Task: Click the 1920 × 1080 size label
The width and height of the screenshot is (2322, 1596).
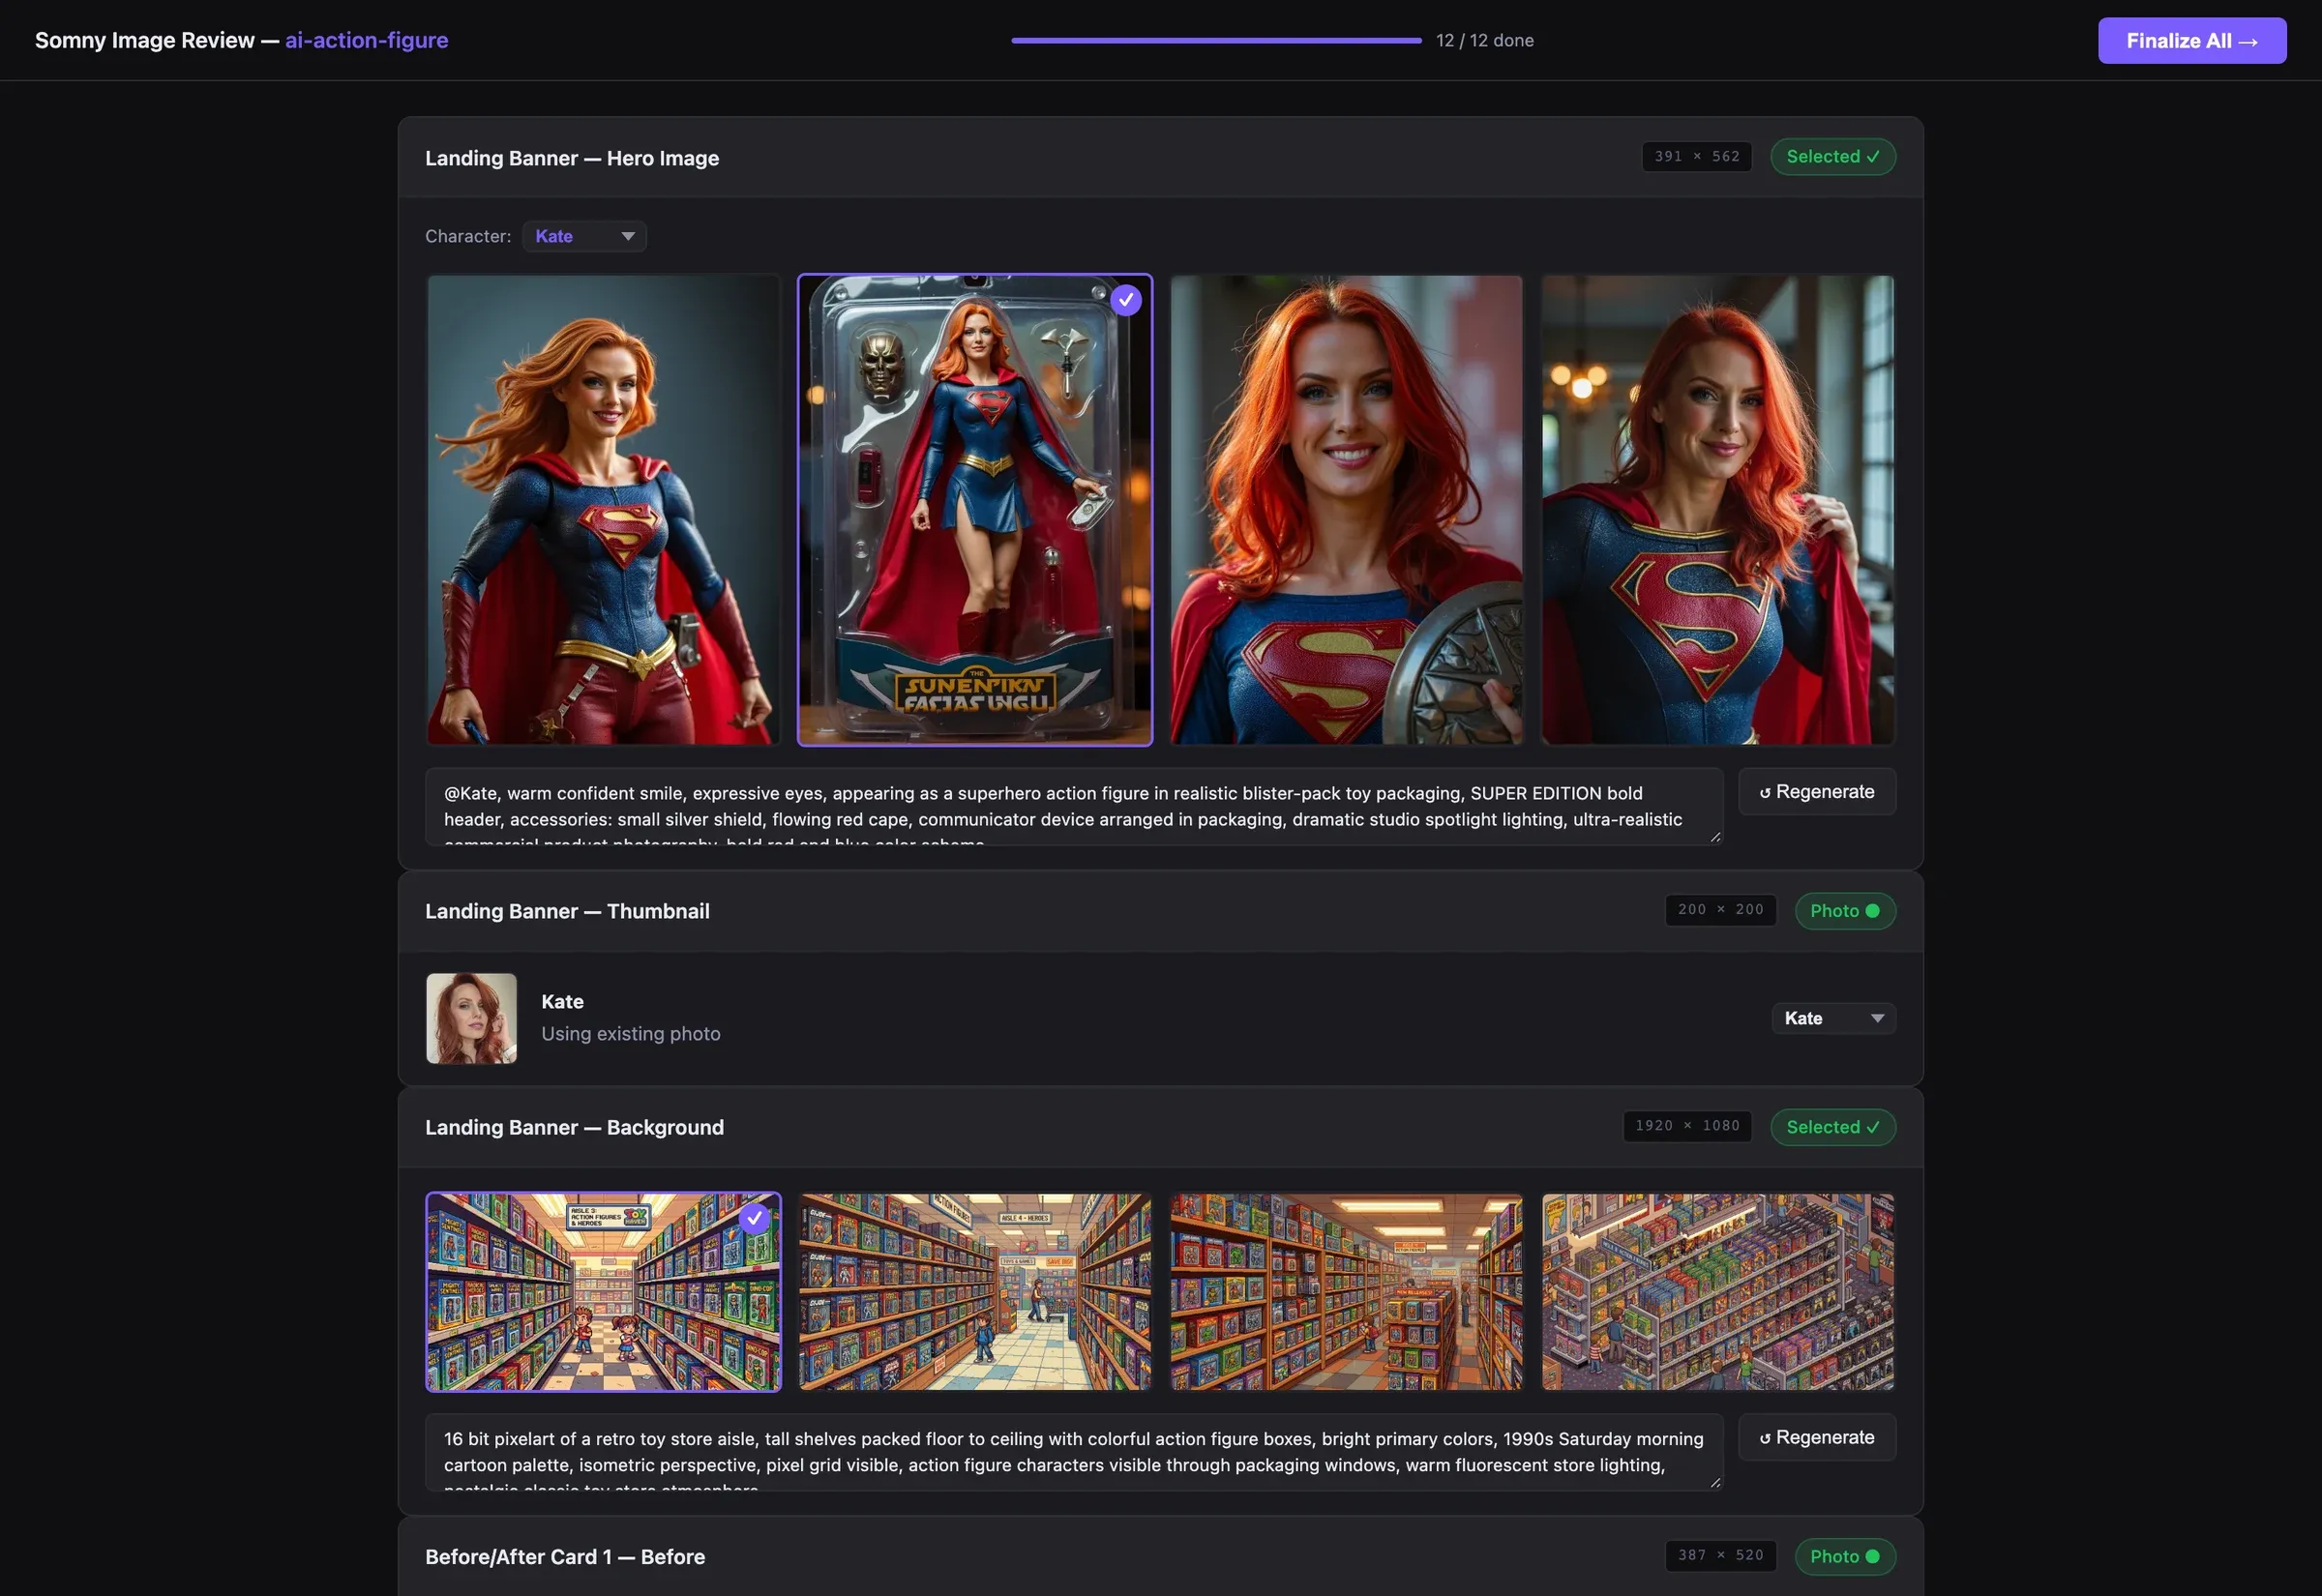Action: click(1687, 1126)
